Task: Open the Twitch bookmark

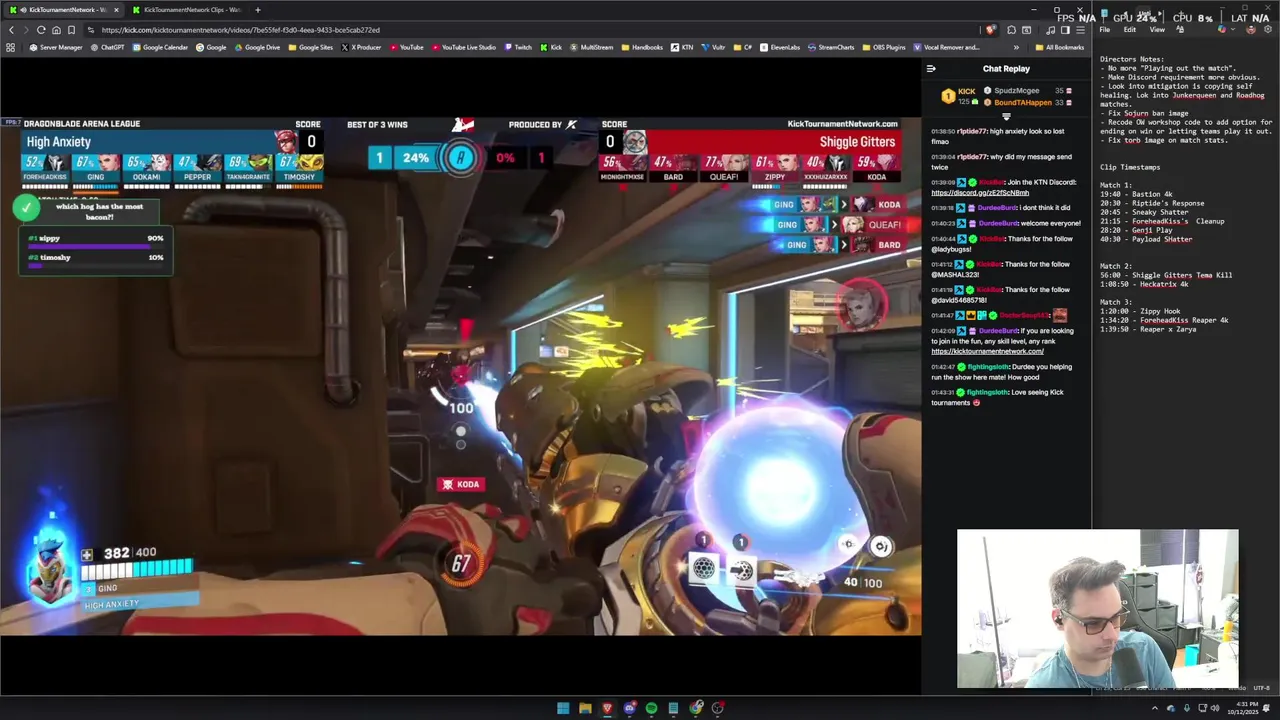Action: [518, 47]
